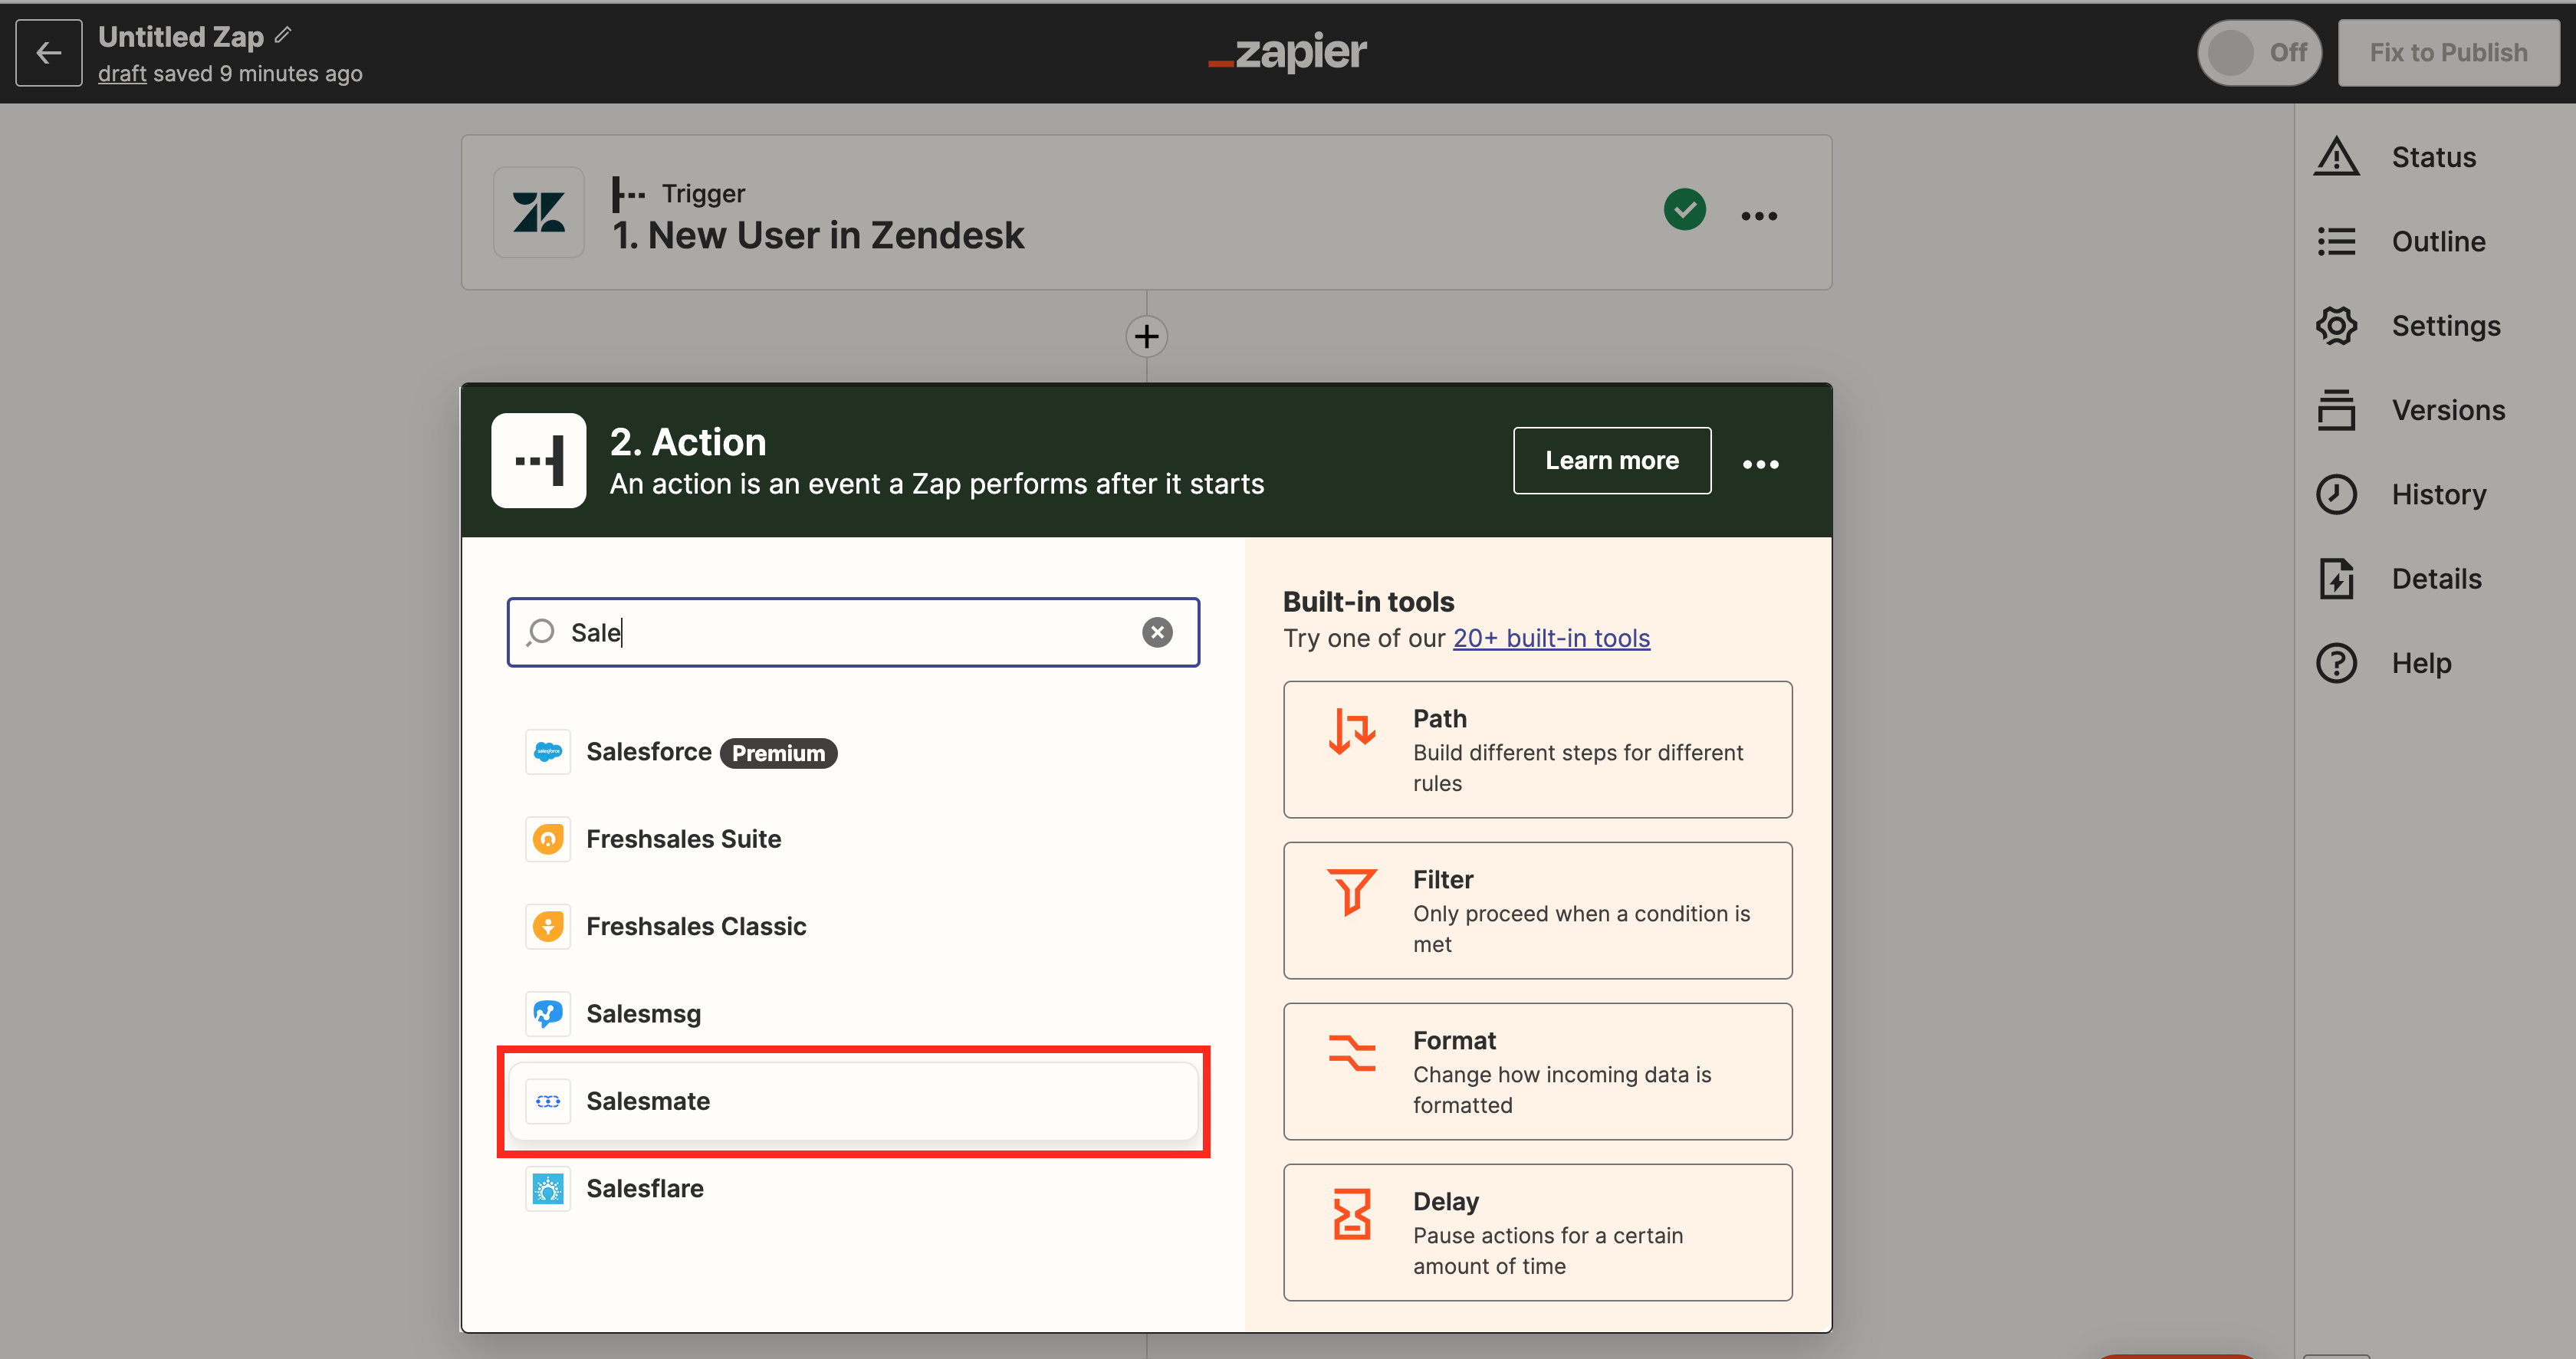Screen dimensions: 2576x1359
Task: Clear the search text with the X
Action: (x=1157, y=632)
